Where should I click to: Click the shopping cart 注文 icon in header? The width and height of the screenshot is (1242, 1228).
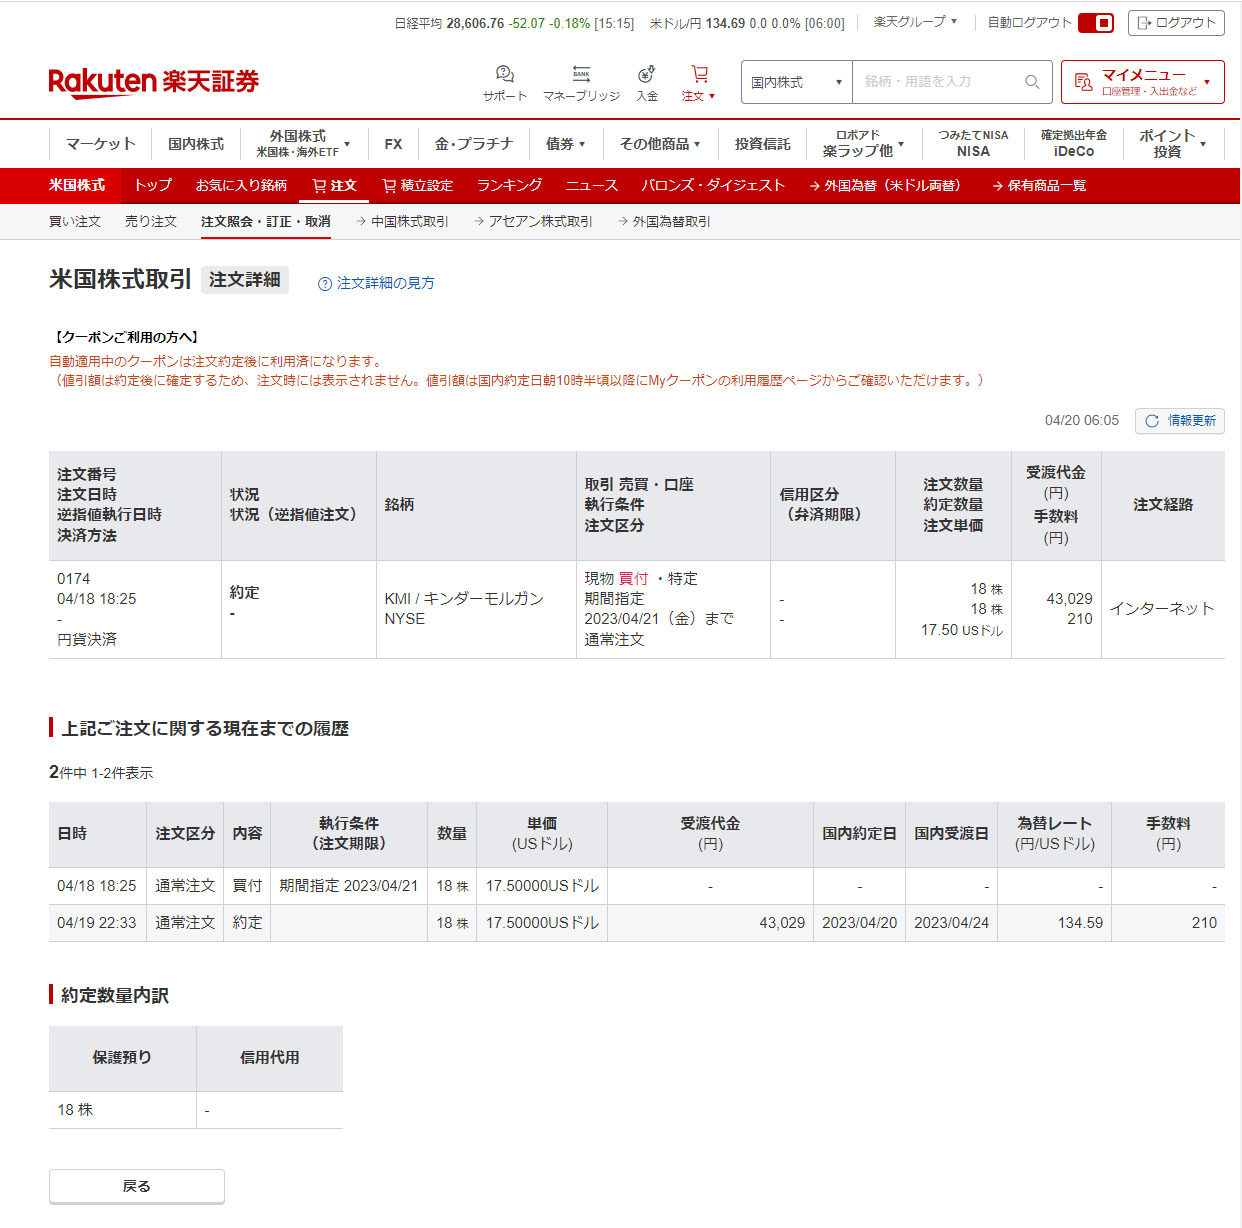[x=699, y=75]
